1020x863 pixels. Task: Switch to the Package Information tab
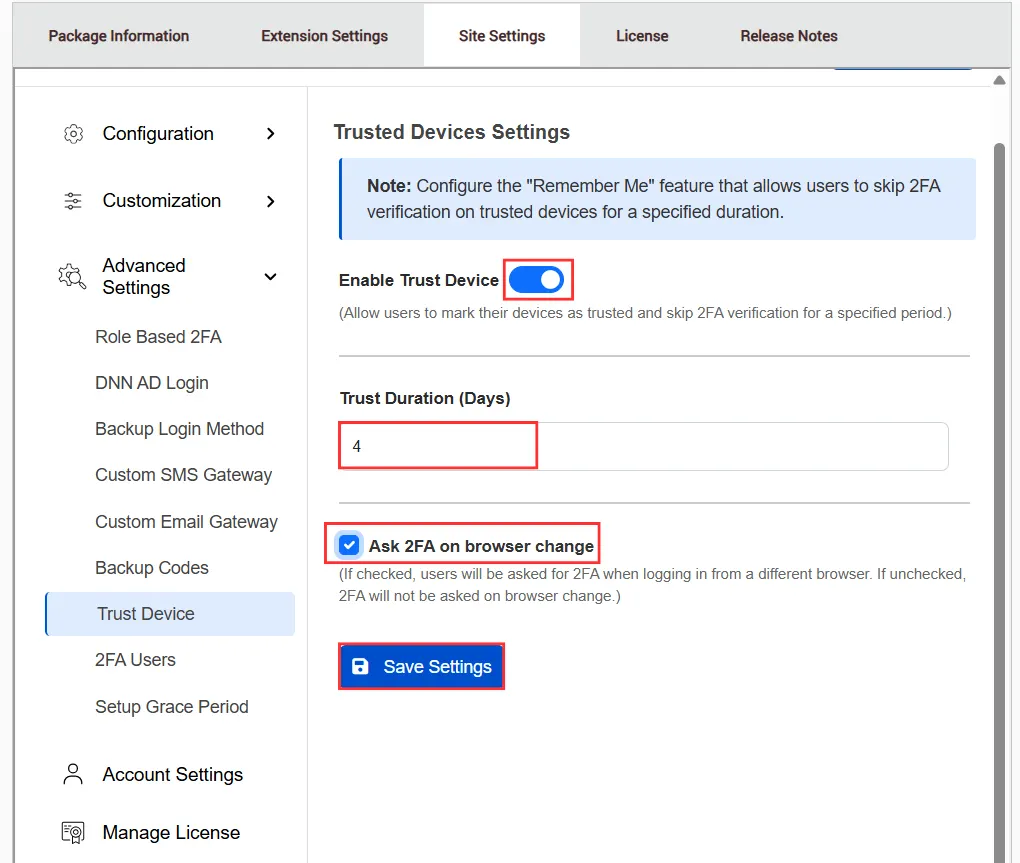[x=119, y=36]
